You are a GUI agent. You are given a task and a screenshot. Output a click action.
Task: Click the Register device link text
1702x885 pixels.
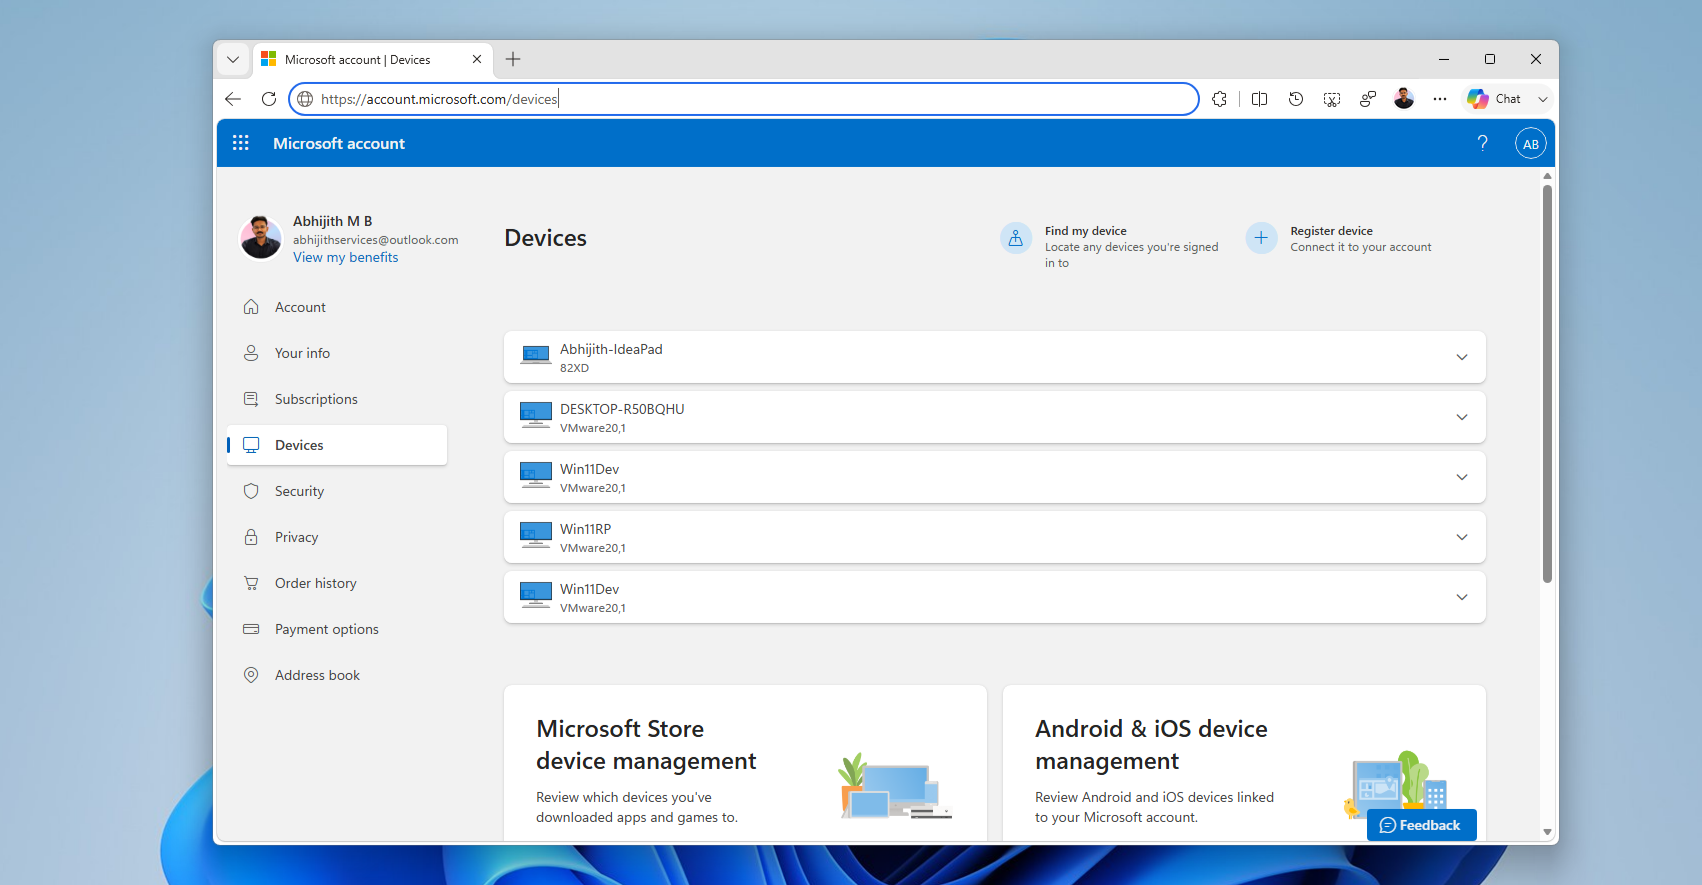tap(1331, 231)
